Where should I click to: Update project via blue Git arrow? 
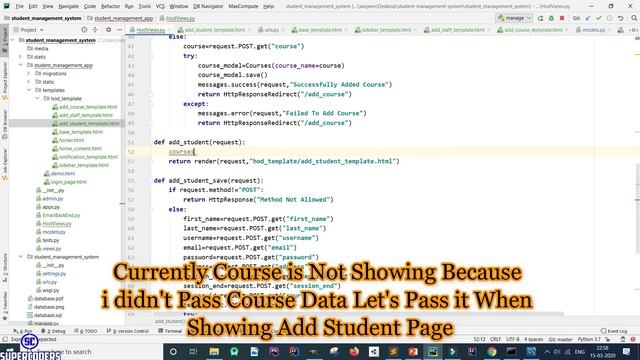click(x=588, y=18)
